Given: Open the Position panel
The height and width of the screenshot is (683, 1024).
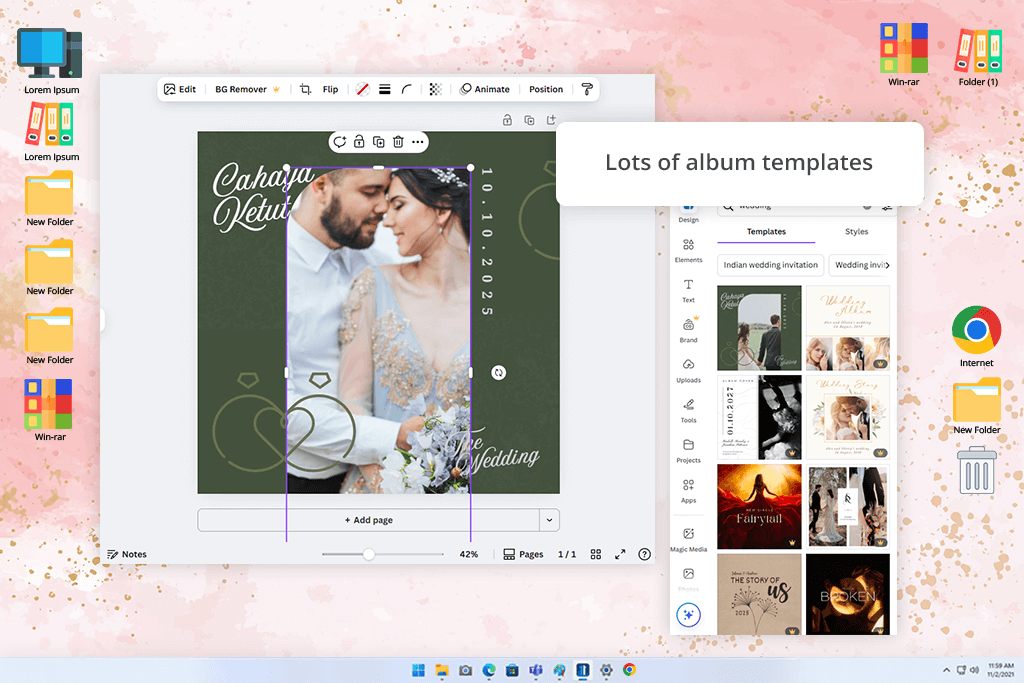Looking at the screenshot, I should (x=546, y=89).
